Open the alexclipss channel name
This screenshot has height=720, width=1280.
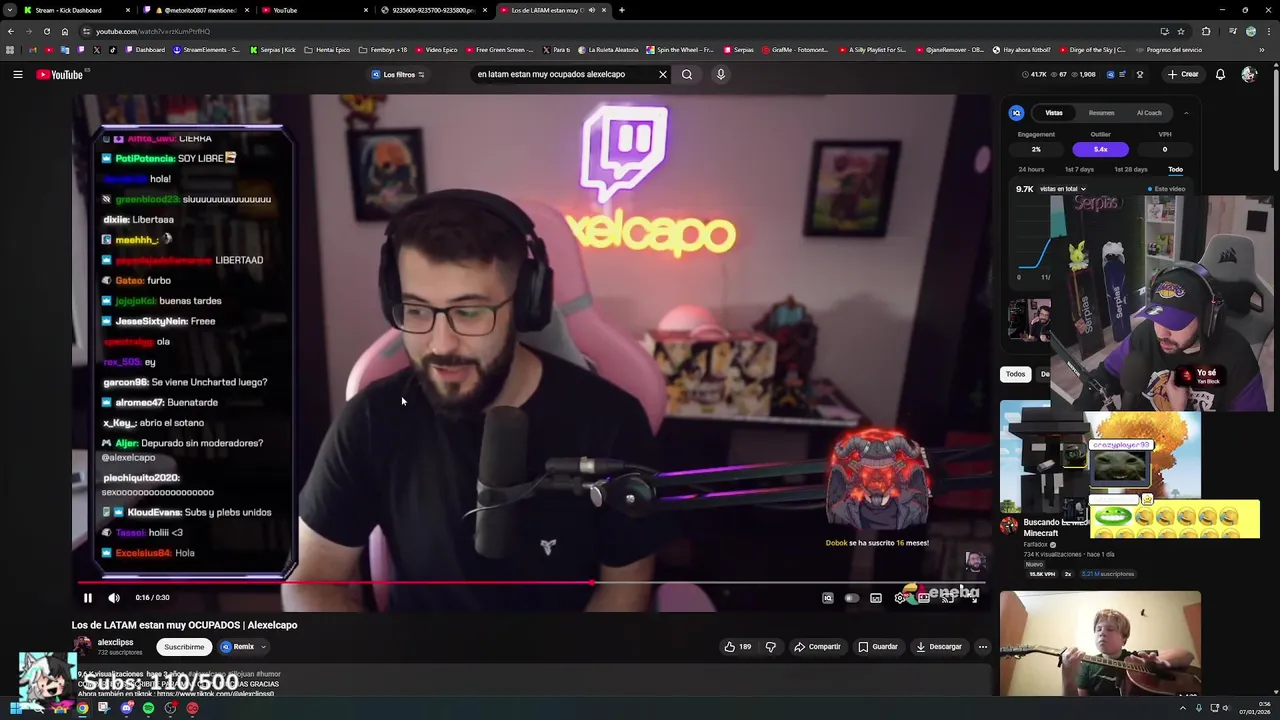[115, 642]
